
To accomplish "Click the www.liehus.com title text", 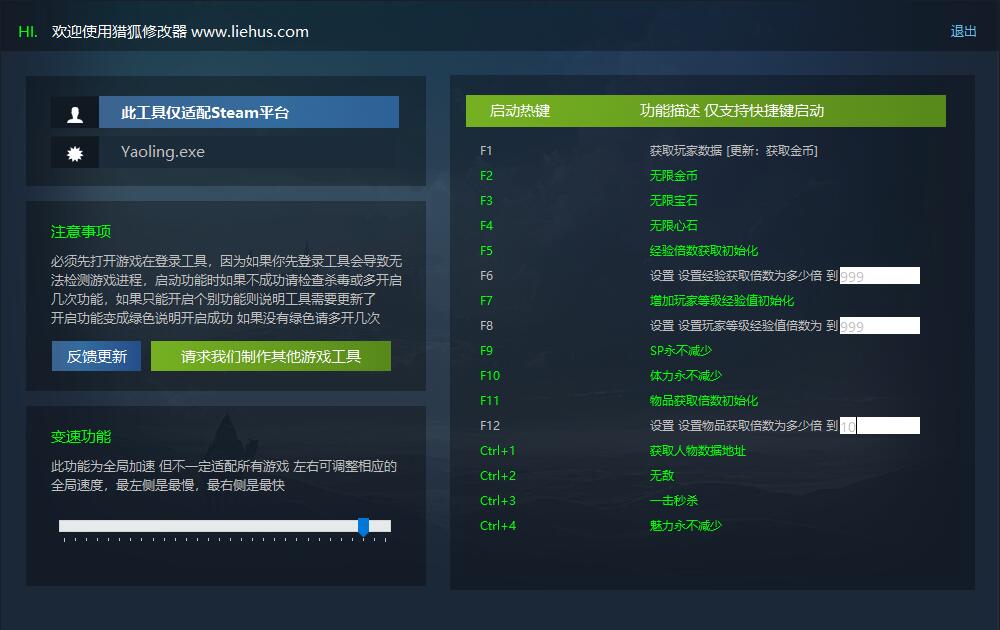I will click(249, 31).
